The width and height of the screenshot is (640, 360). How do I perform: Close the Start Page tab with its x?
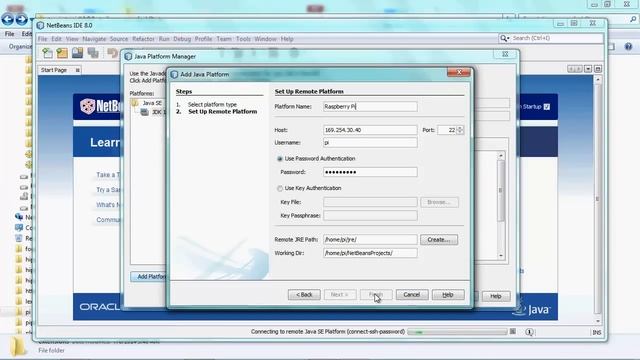77,70
